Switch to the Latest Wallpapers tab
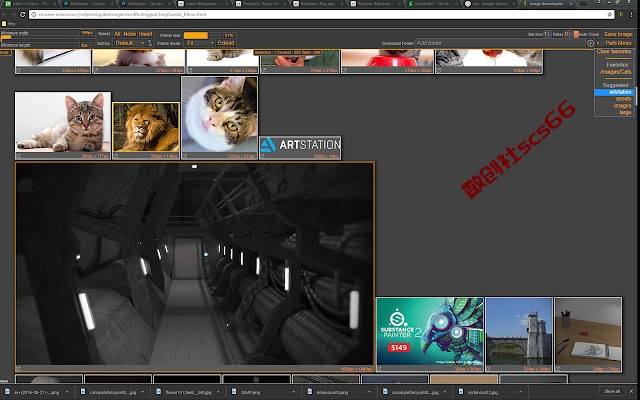The width and height of the screenshot is (640, 400). point(203,4)
